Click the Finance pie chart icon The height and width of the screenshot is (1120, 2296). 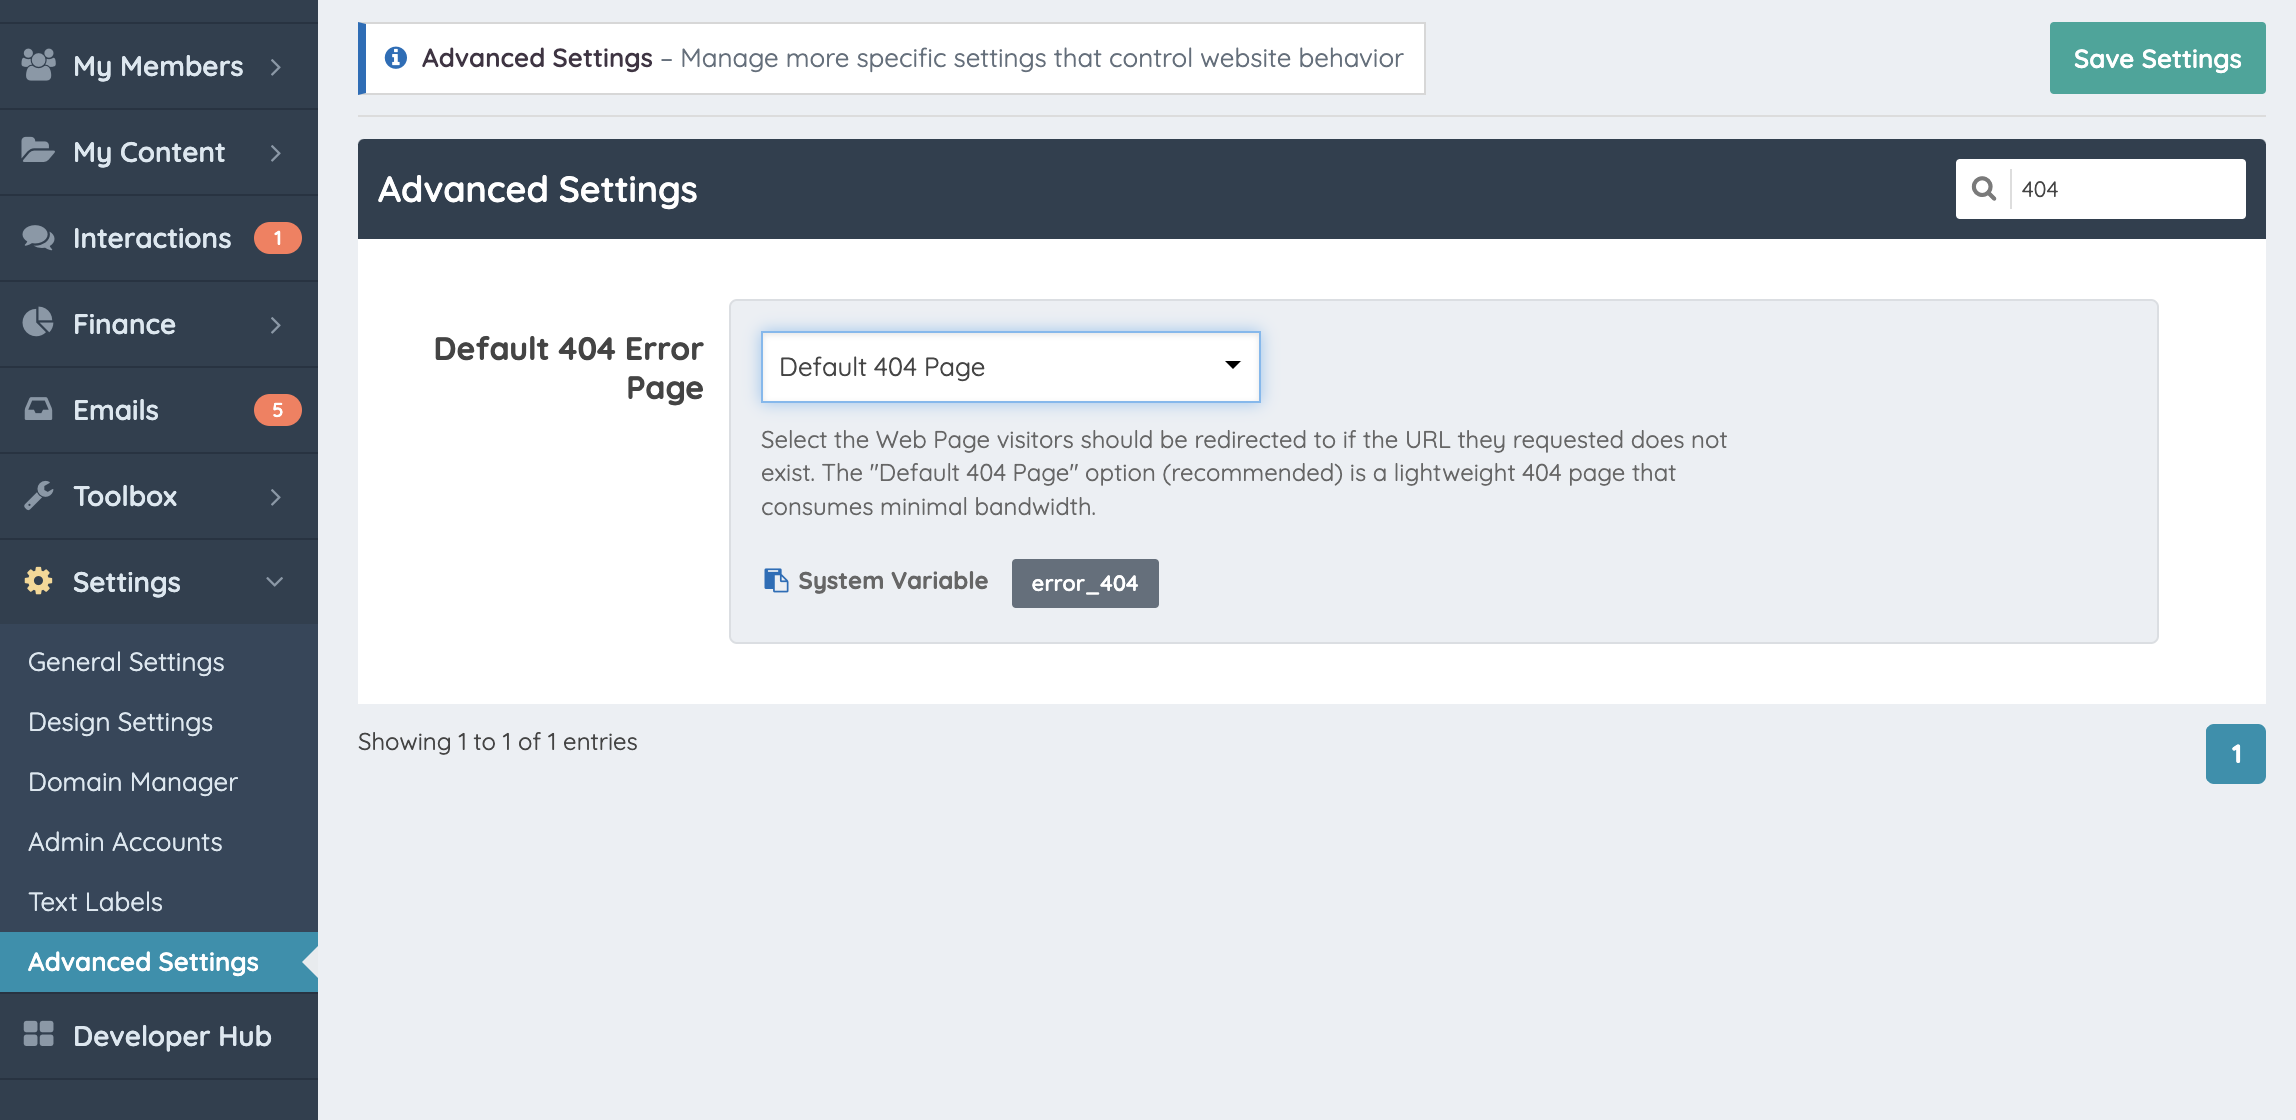[x=38, y=323]
